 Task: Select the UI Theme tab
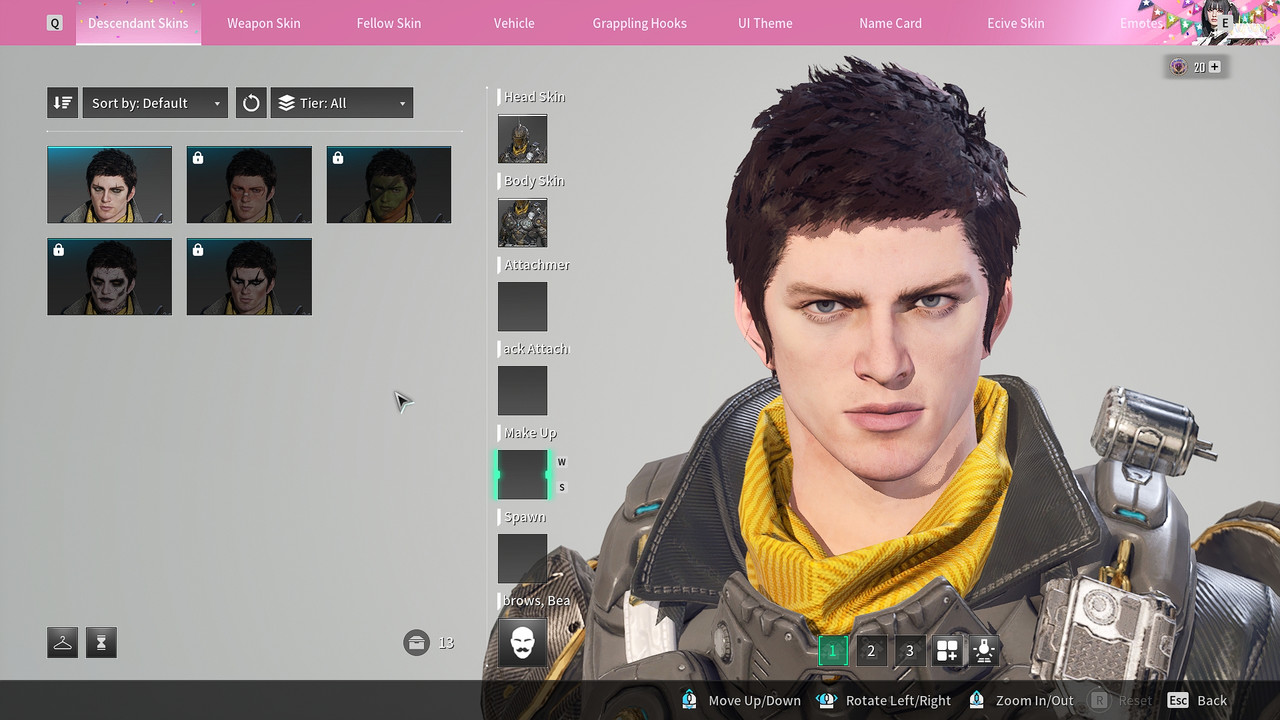click(765, 23)
